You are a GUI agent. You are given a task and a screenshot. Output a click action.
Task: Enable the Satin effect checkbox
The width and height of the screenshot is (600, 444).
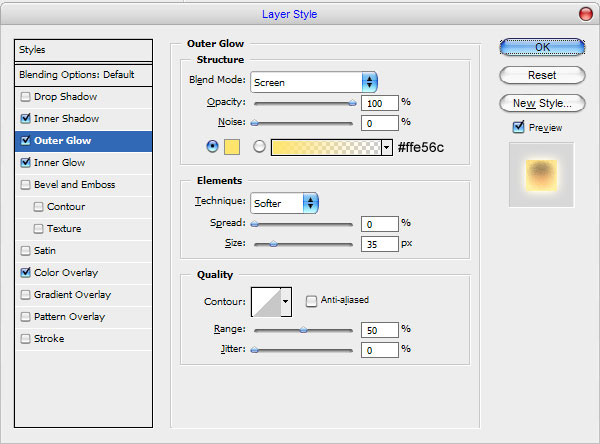pos(25,251)
